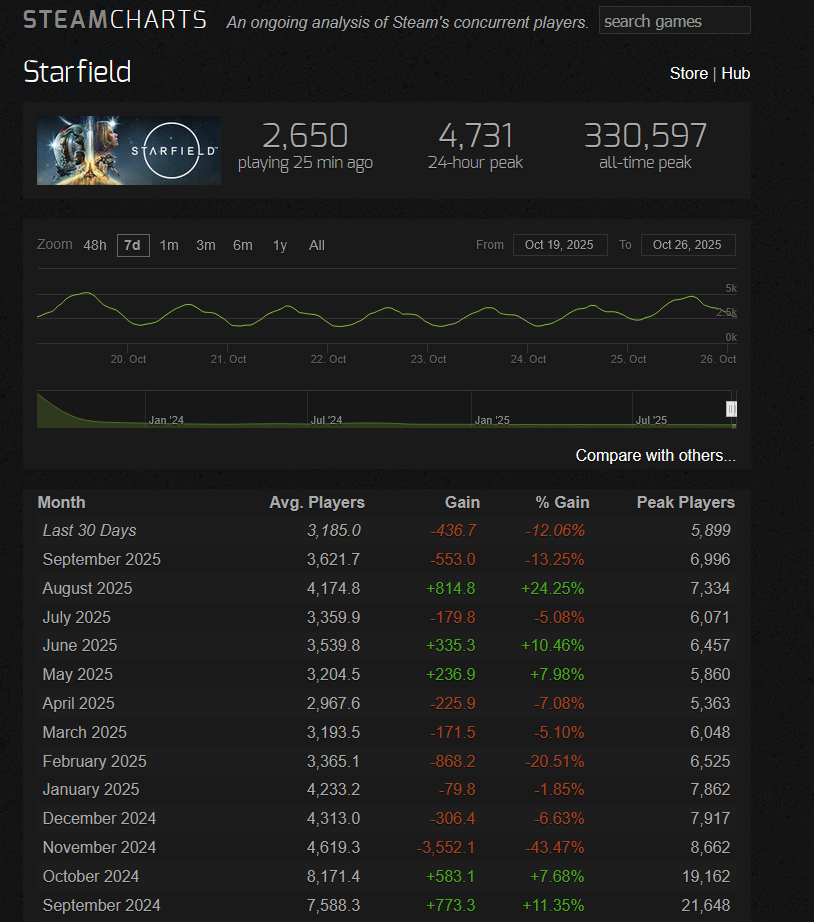Select the February 2025 row label

tap(94, 761)
